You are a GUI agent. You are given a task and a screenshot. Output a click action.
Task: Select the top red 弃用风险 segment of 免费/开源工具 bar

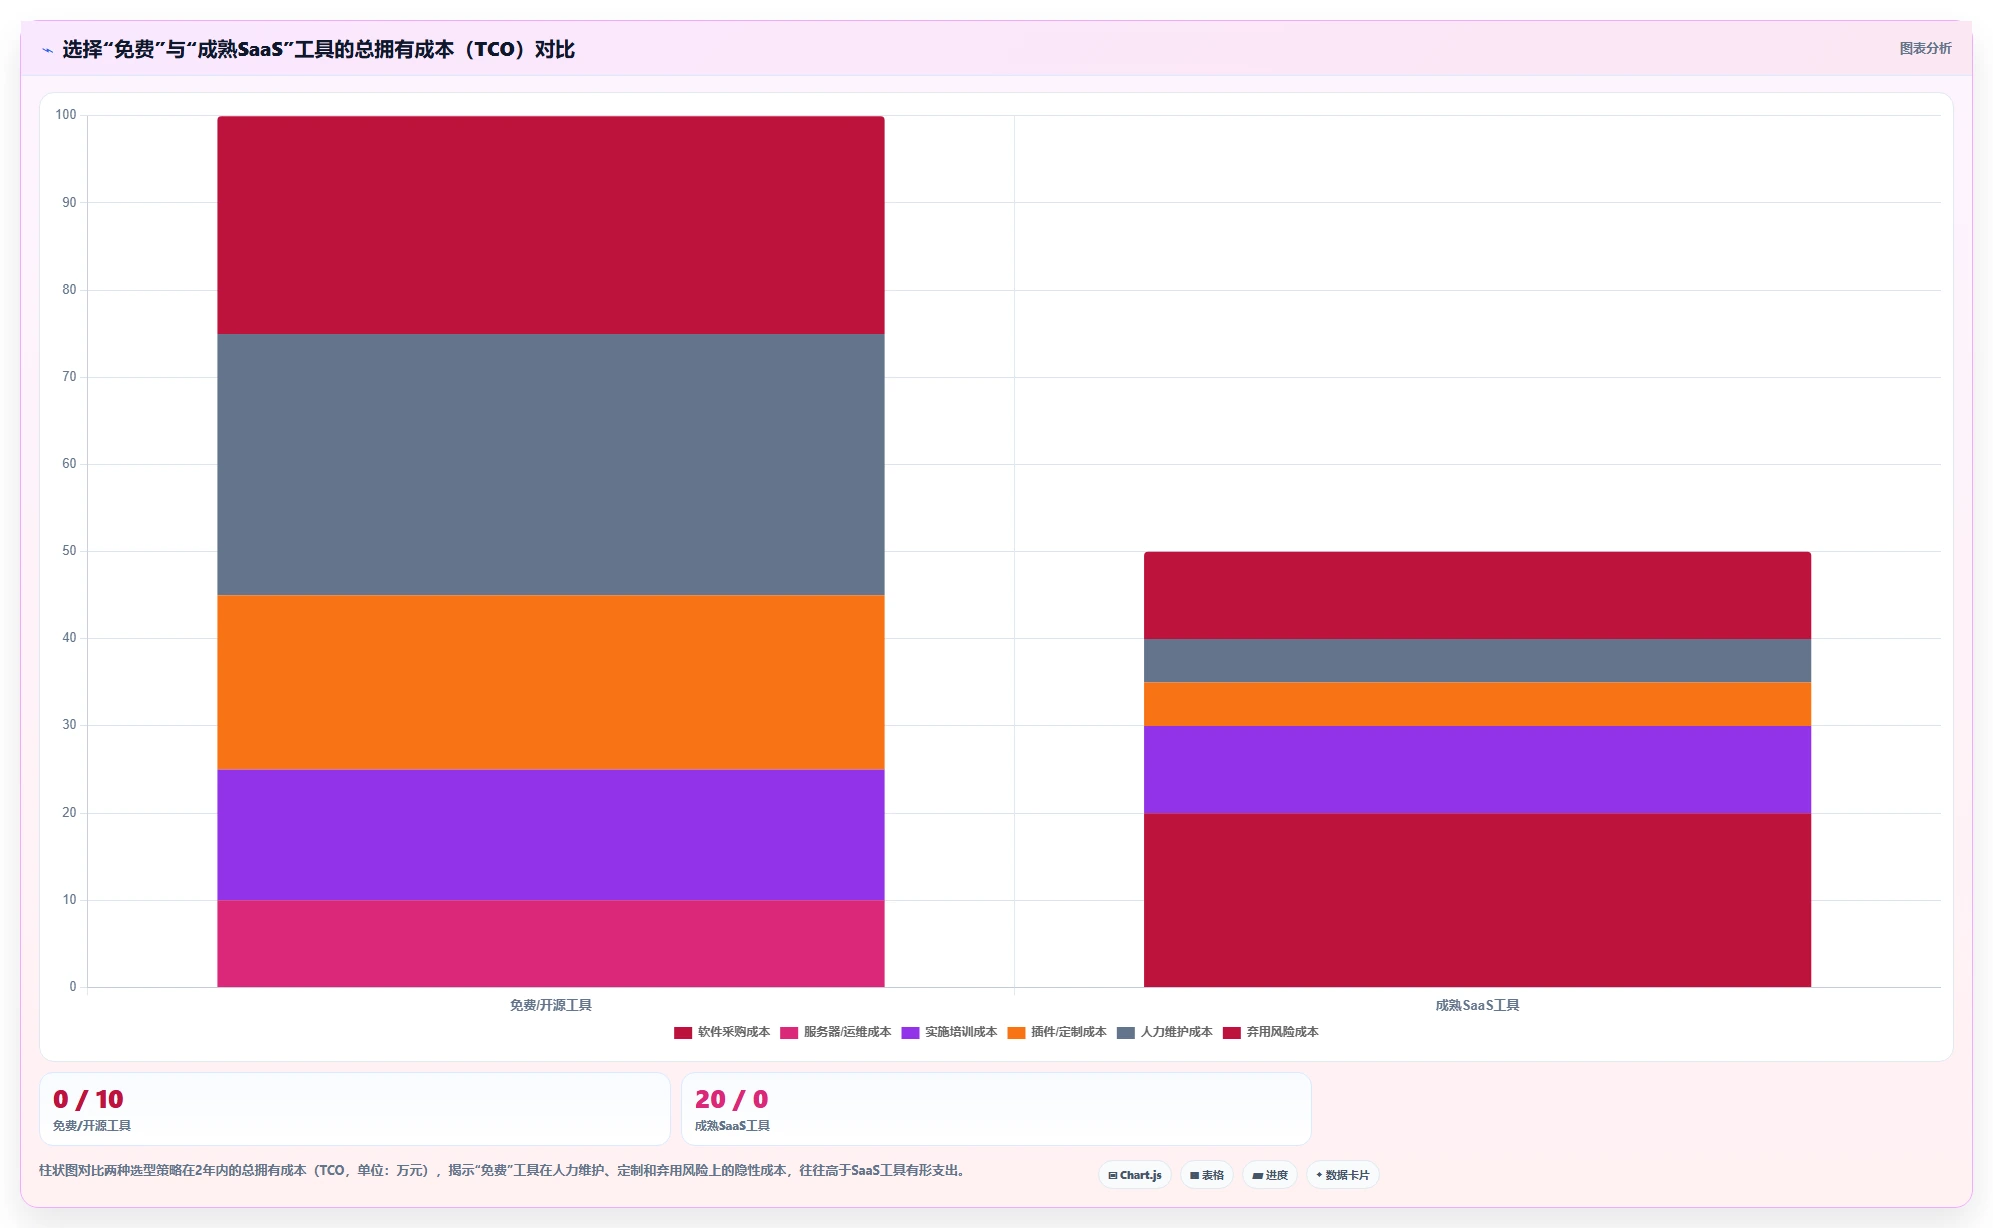551,225
